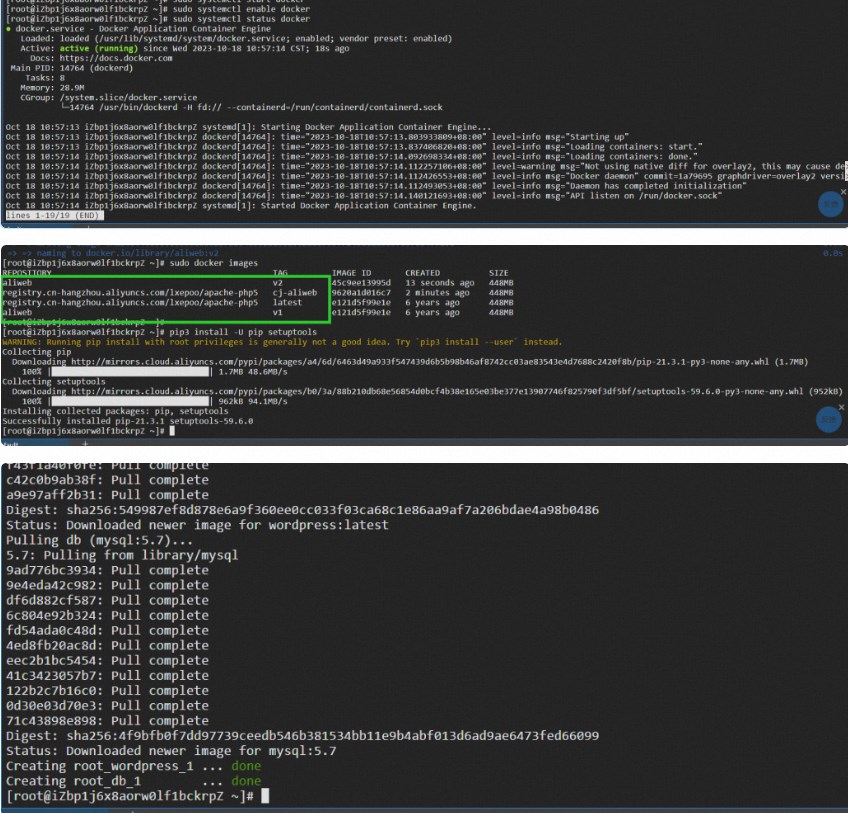Select 'pip3 install -U pip setuptools' command

[243, 332]
